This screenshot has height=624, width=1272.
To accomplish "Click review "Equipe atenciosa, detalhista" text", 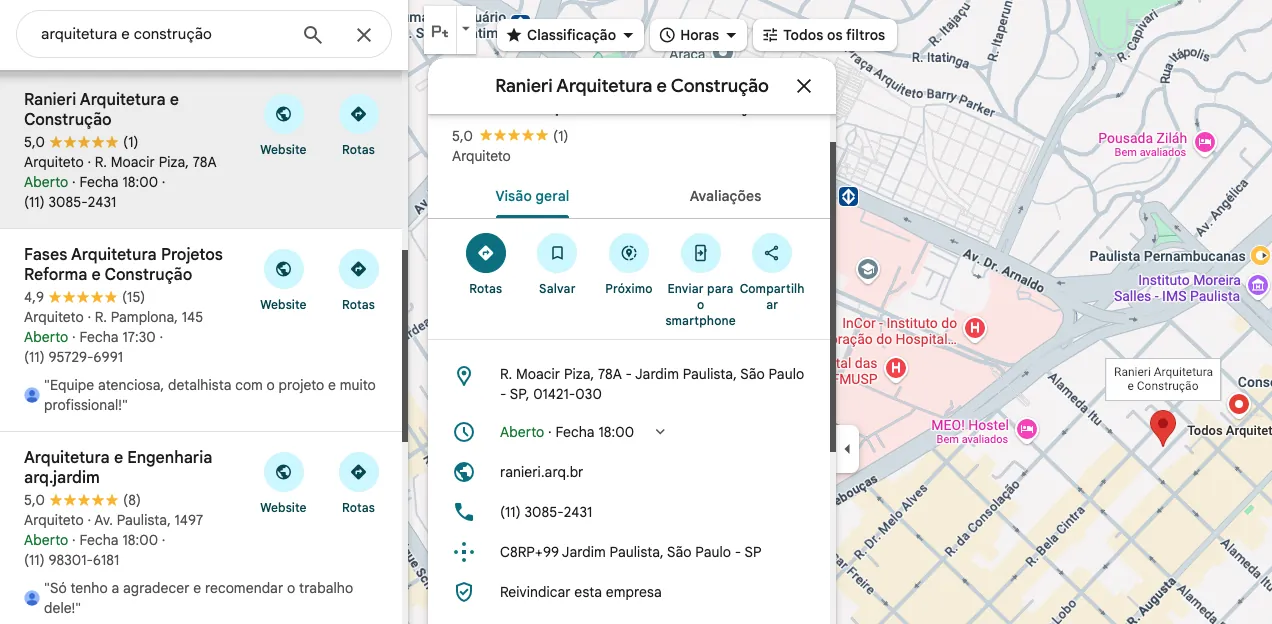I will 210,395.
